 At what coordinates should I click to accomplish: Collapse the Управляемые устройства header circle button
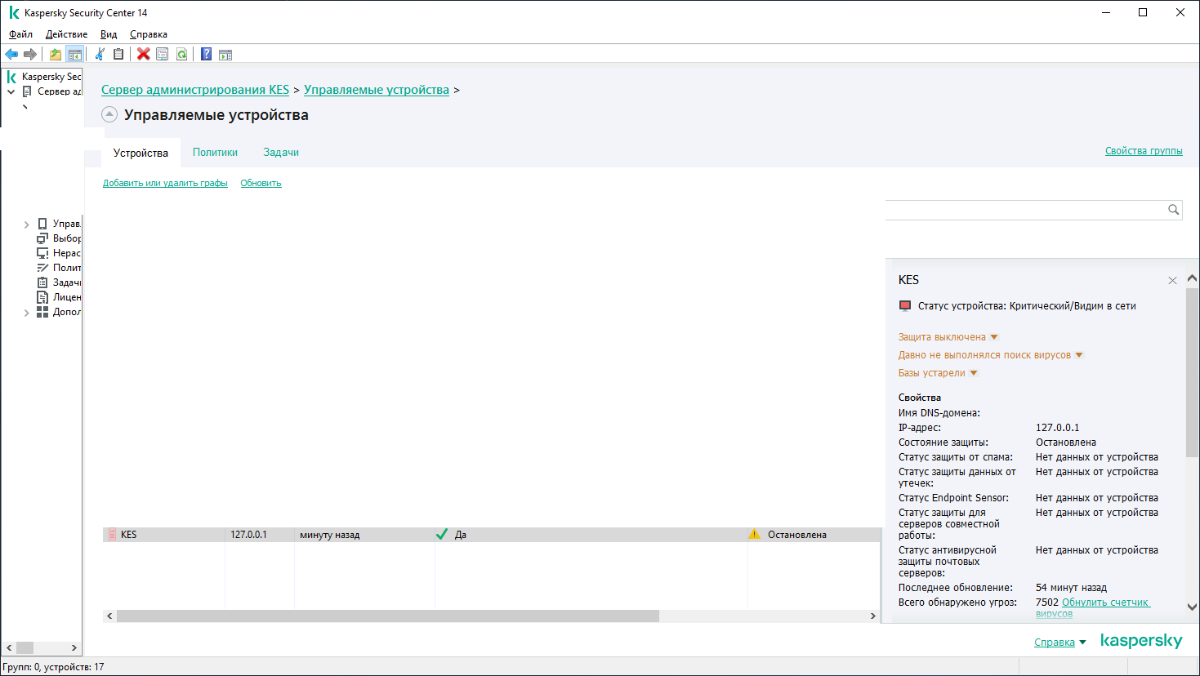tap(110, 115)
